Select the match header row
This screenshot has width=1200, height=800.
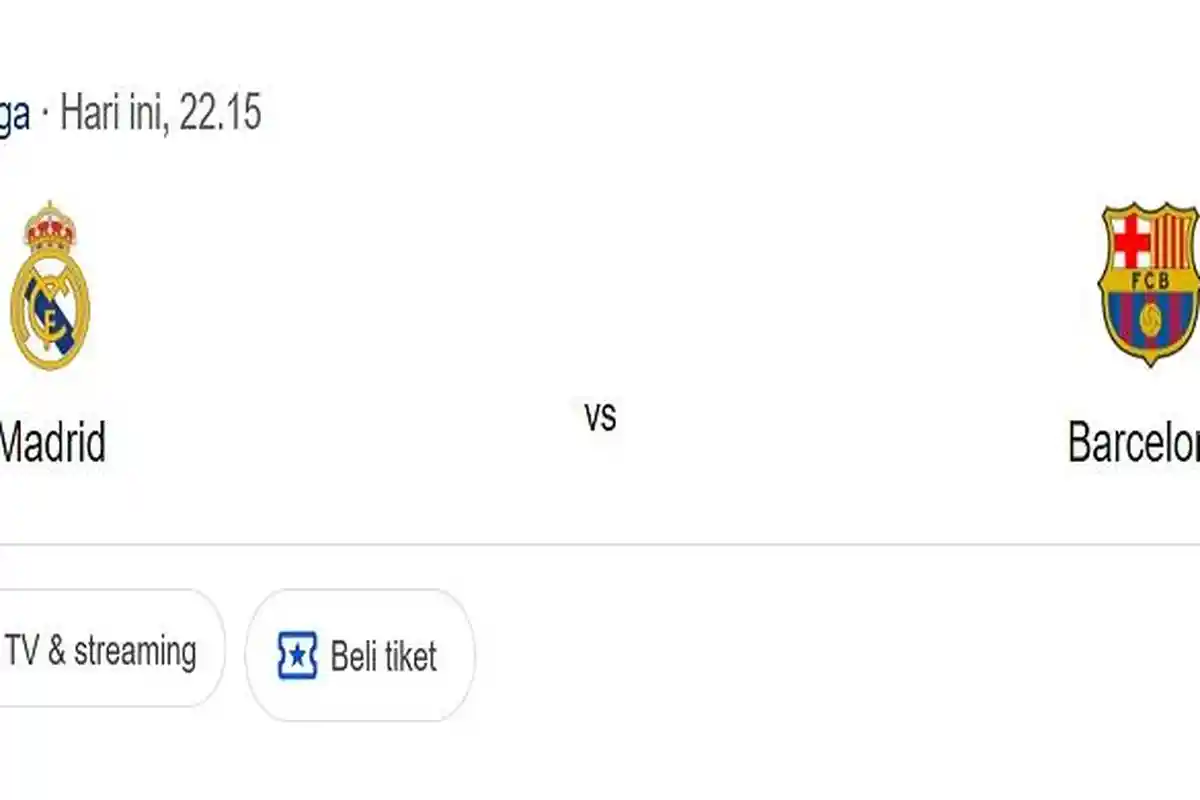coord(600,330)
